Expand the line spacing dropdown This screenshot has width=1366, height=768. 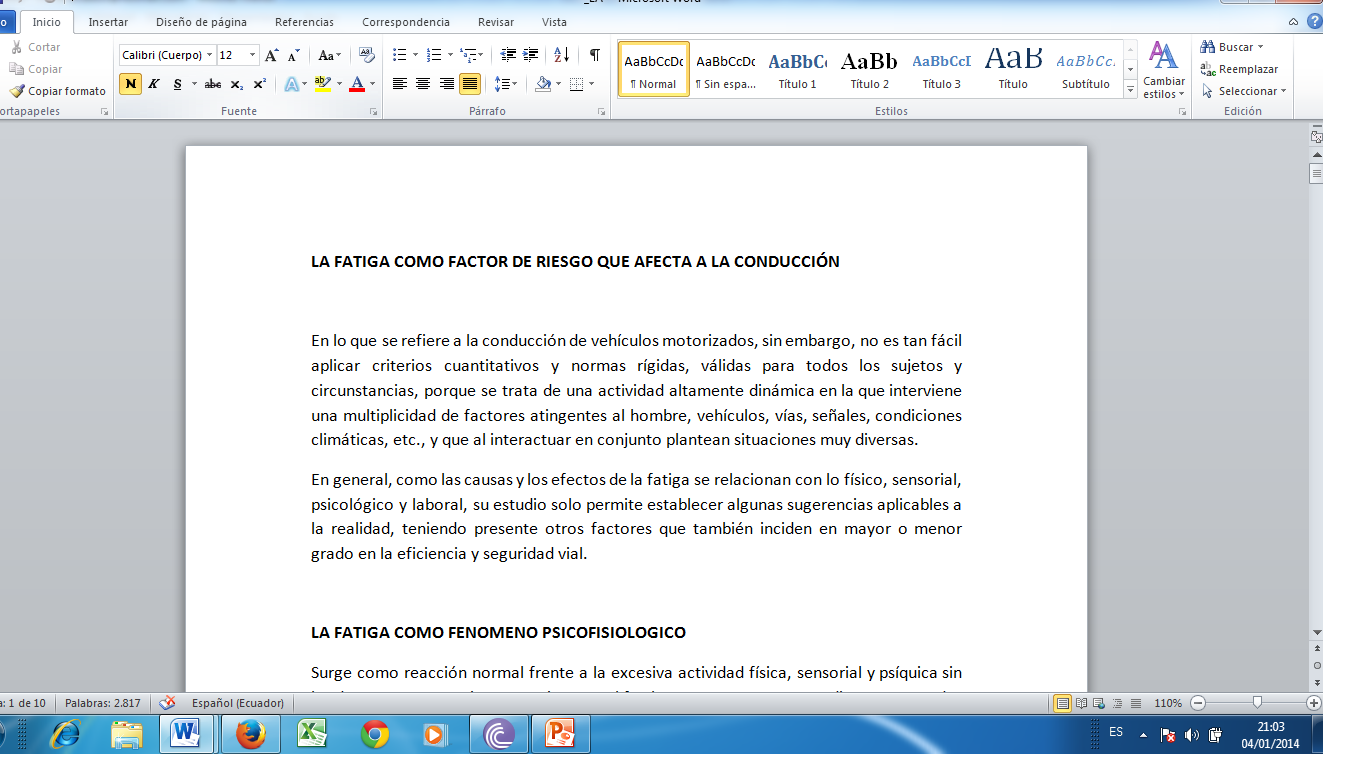[514, 84]
